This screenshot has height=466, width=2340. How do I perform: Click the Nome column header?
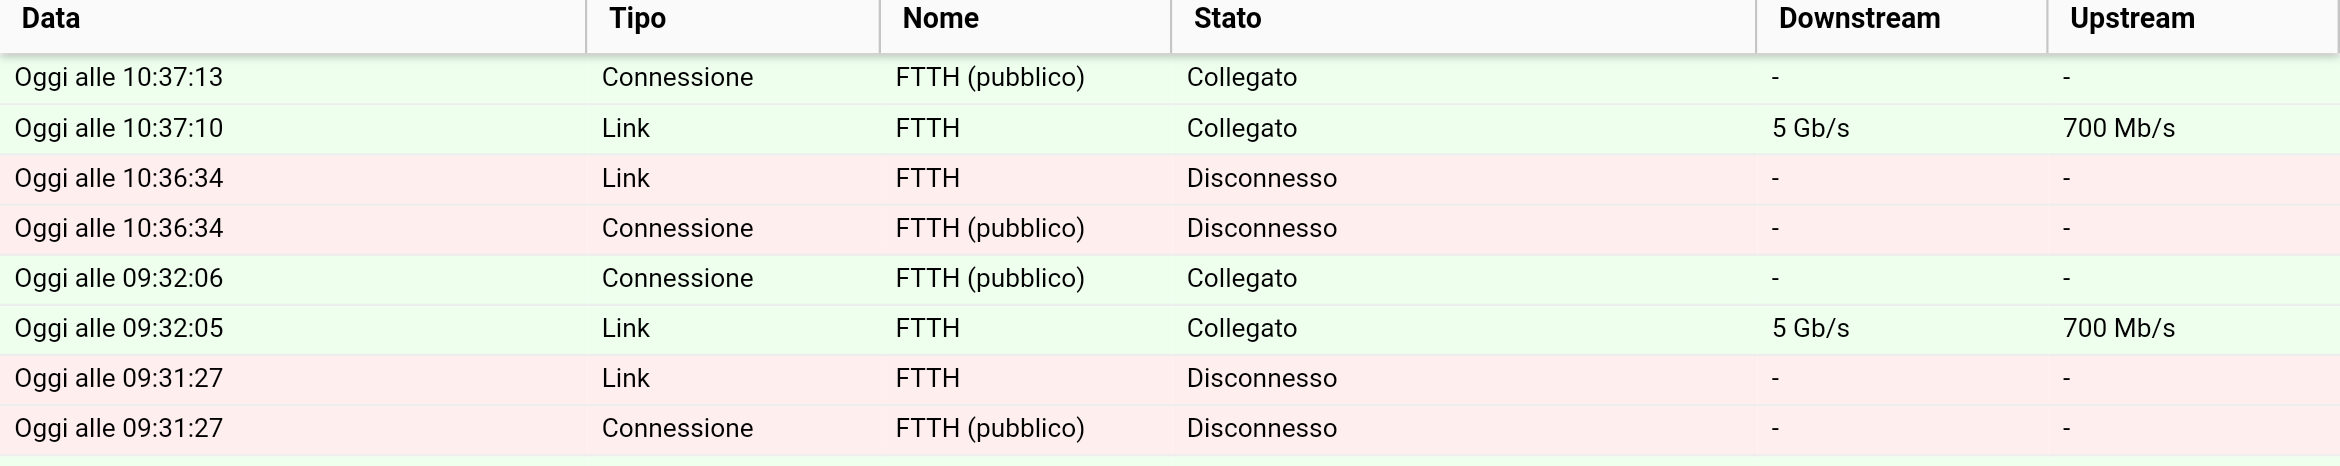coord(1025,21)
